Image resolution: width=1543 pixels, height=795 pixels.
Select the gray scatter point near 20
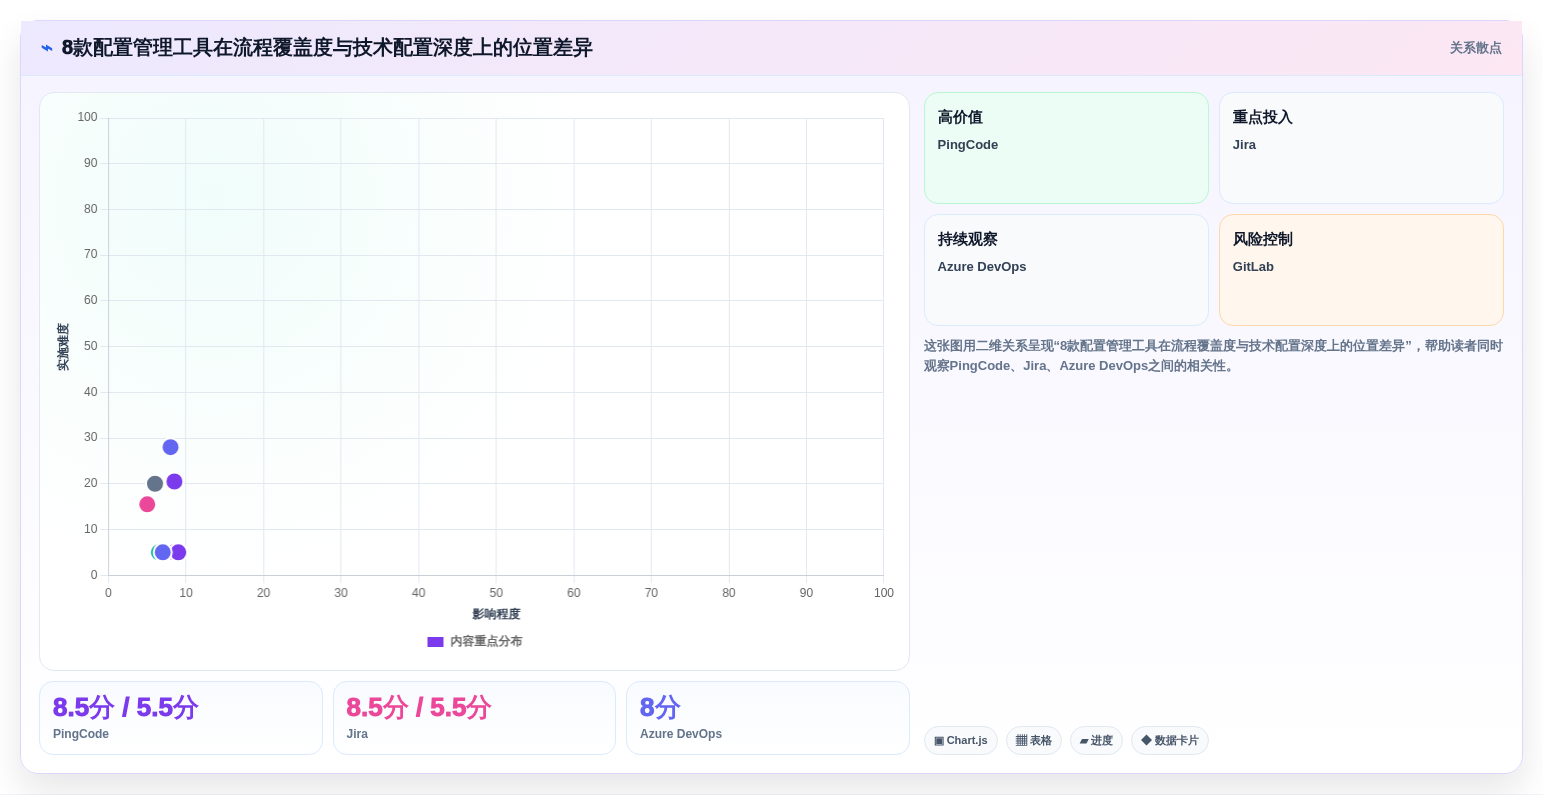(x=155, y=484)
